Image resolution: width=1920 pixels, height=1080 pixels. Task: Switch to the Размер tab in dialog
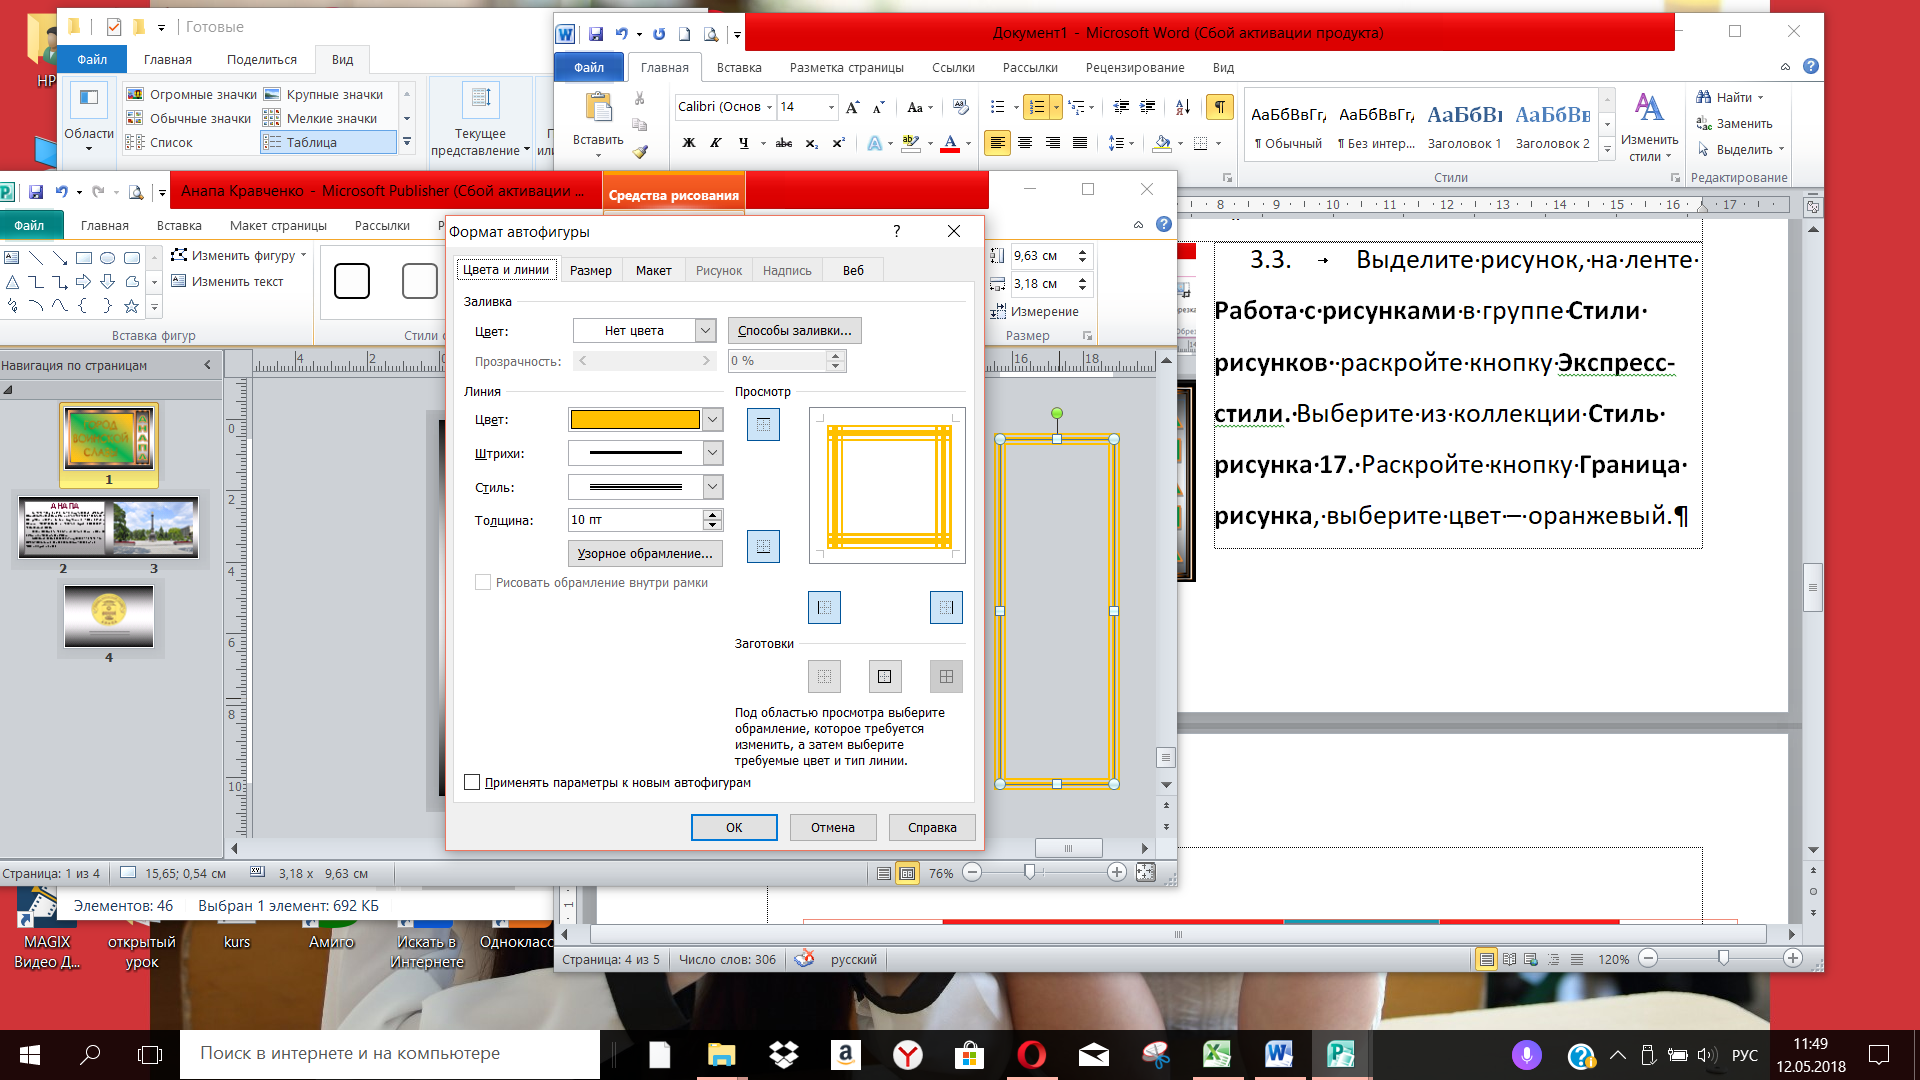coord(590,270)
